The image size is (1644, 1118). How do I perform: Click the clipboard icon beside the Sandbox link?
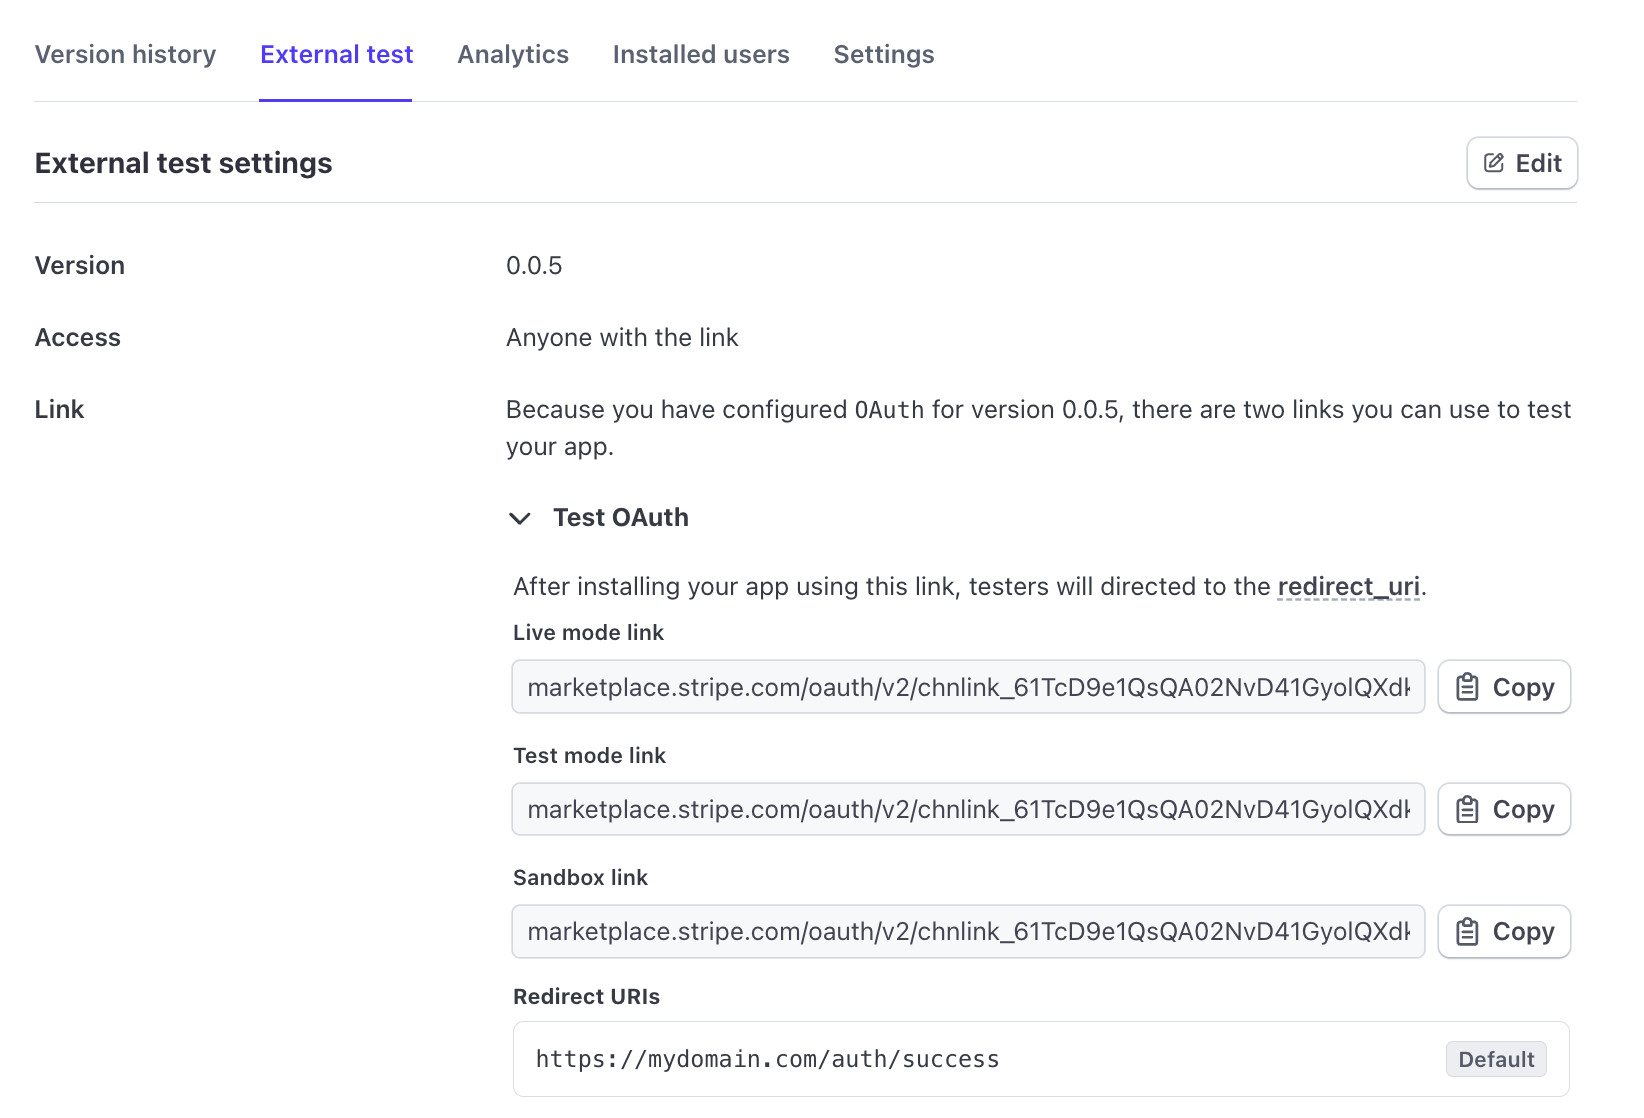[1467, 931]
